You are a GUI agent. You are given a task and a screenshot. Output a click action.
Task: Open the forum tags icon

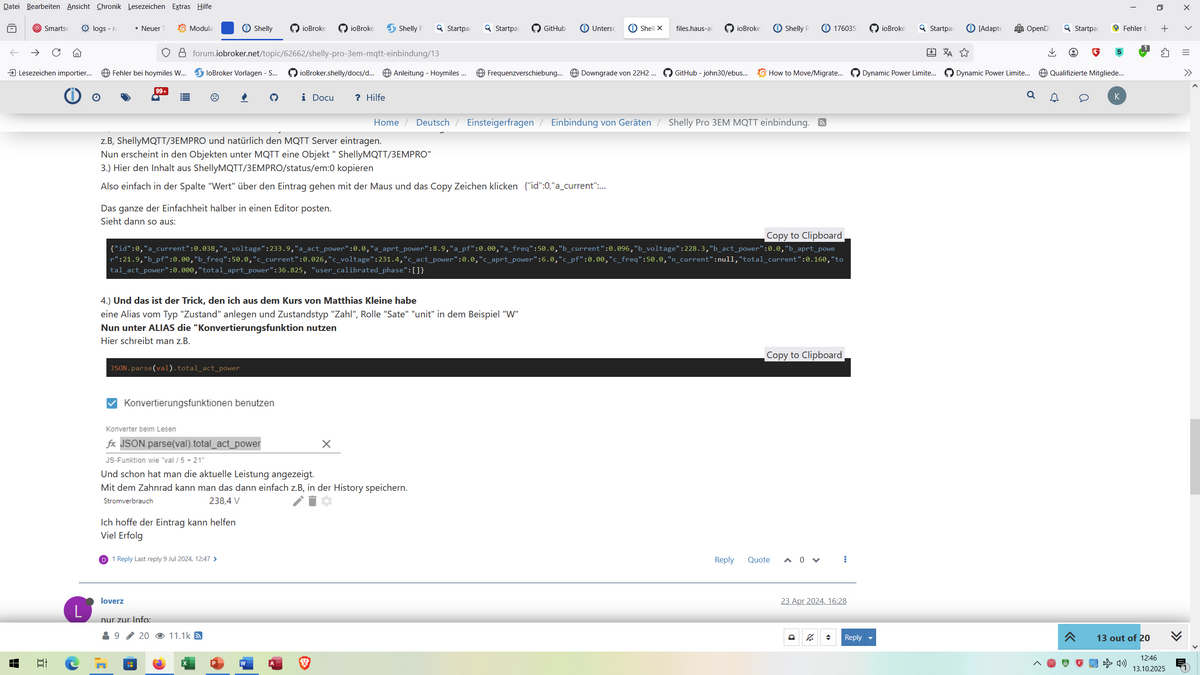[125, 97]
